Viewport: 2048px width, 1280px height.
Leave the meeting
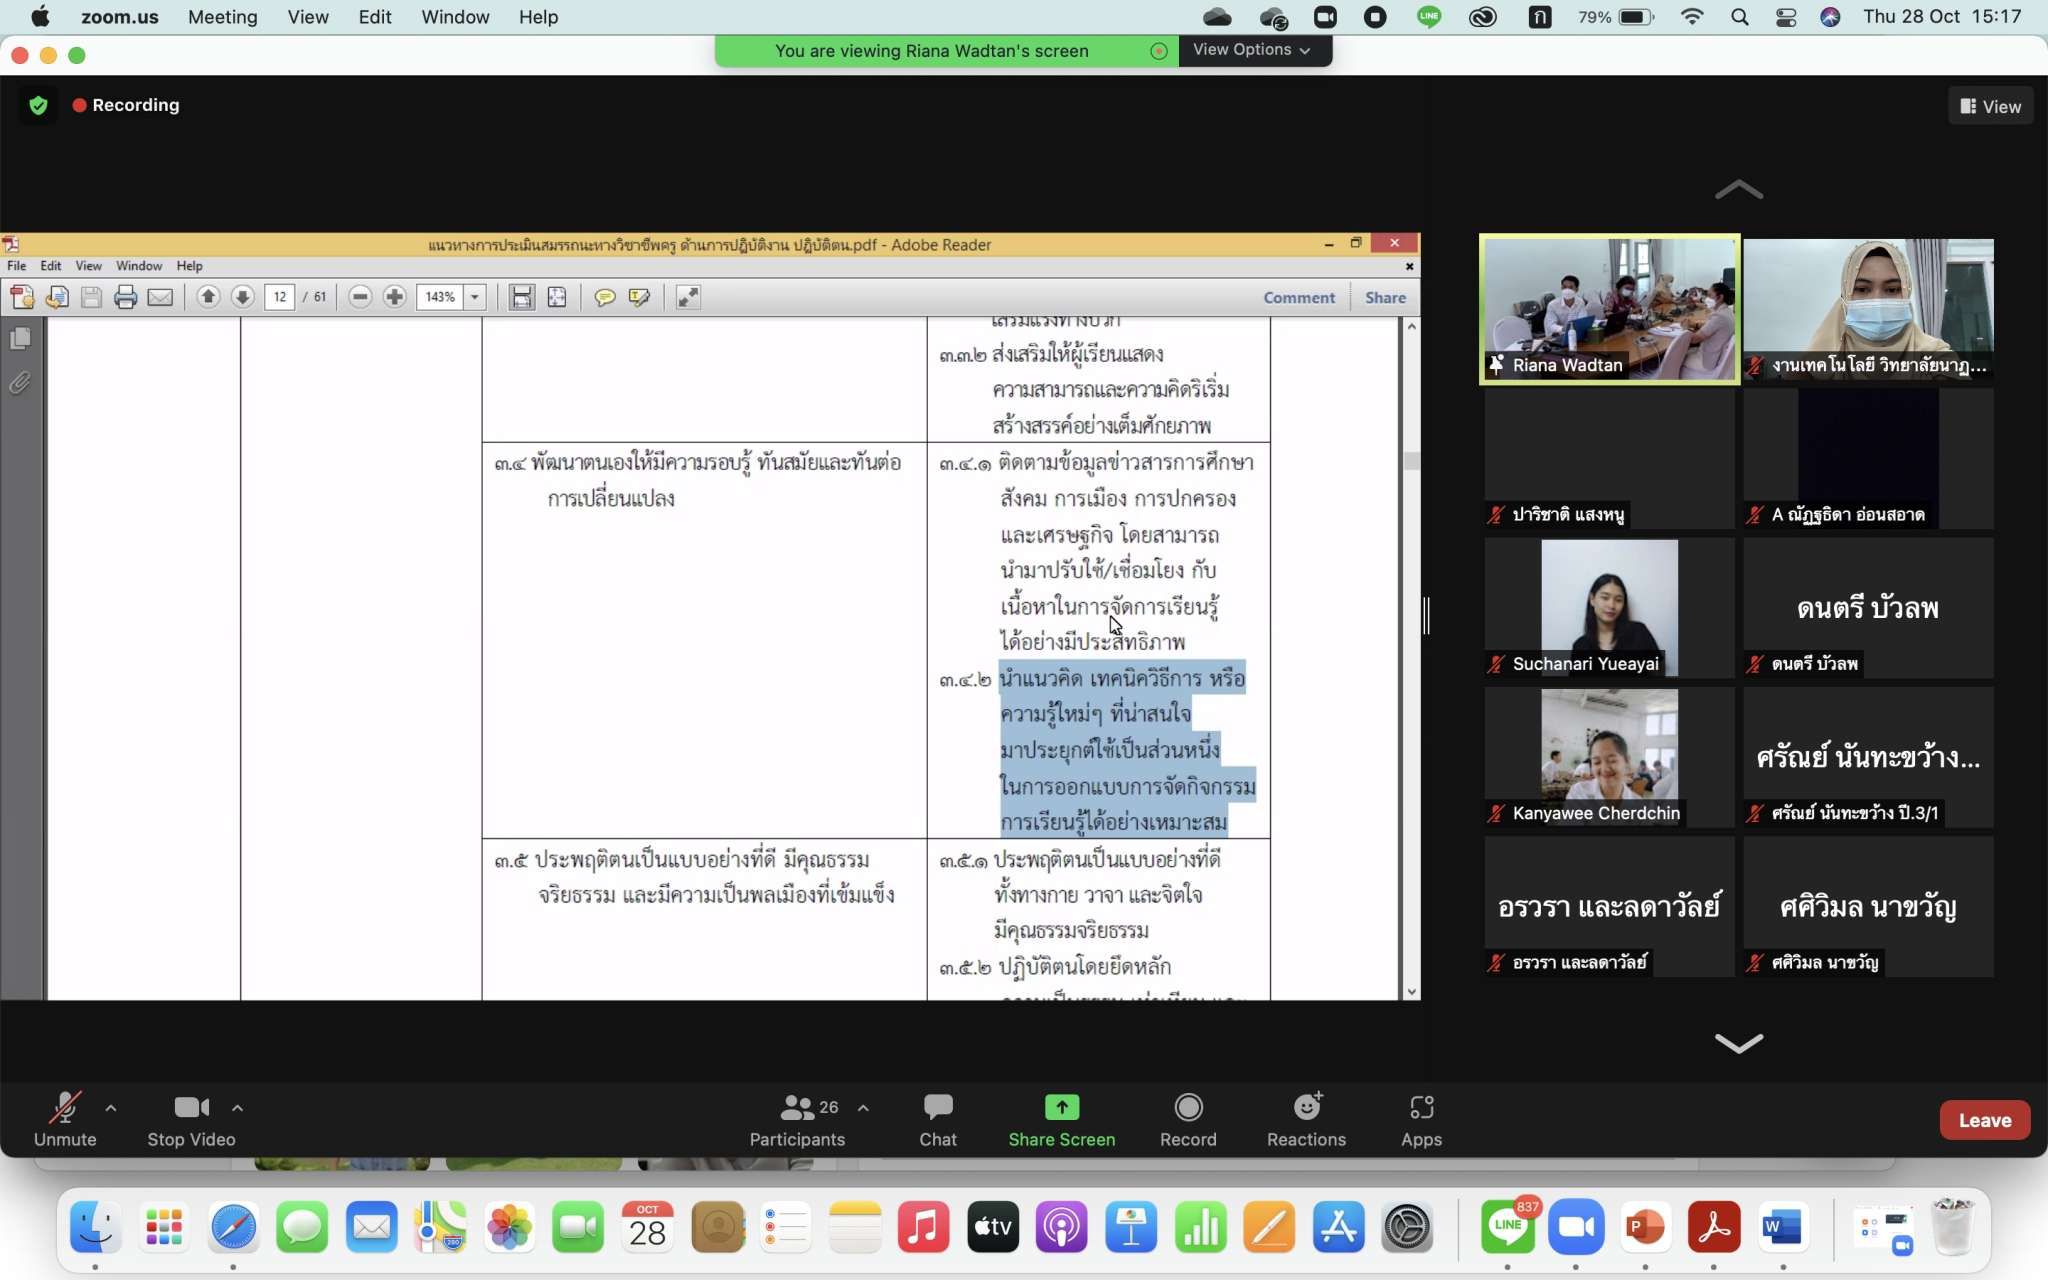[x=1984, y=1120]
